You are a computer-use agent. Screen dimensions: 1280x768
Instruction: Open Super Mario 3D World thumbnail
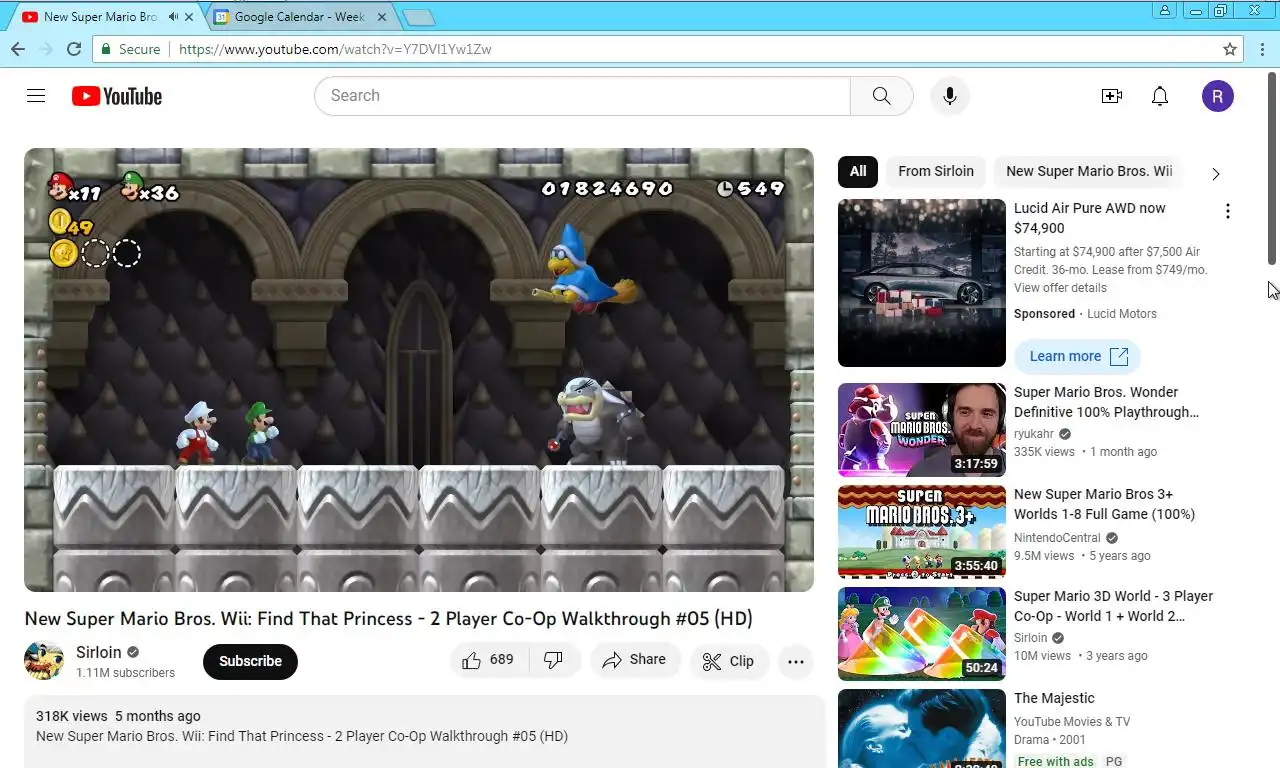tap(922, 634)
